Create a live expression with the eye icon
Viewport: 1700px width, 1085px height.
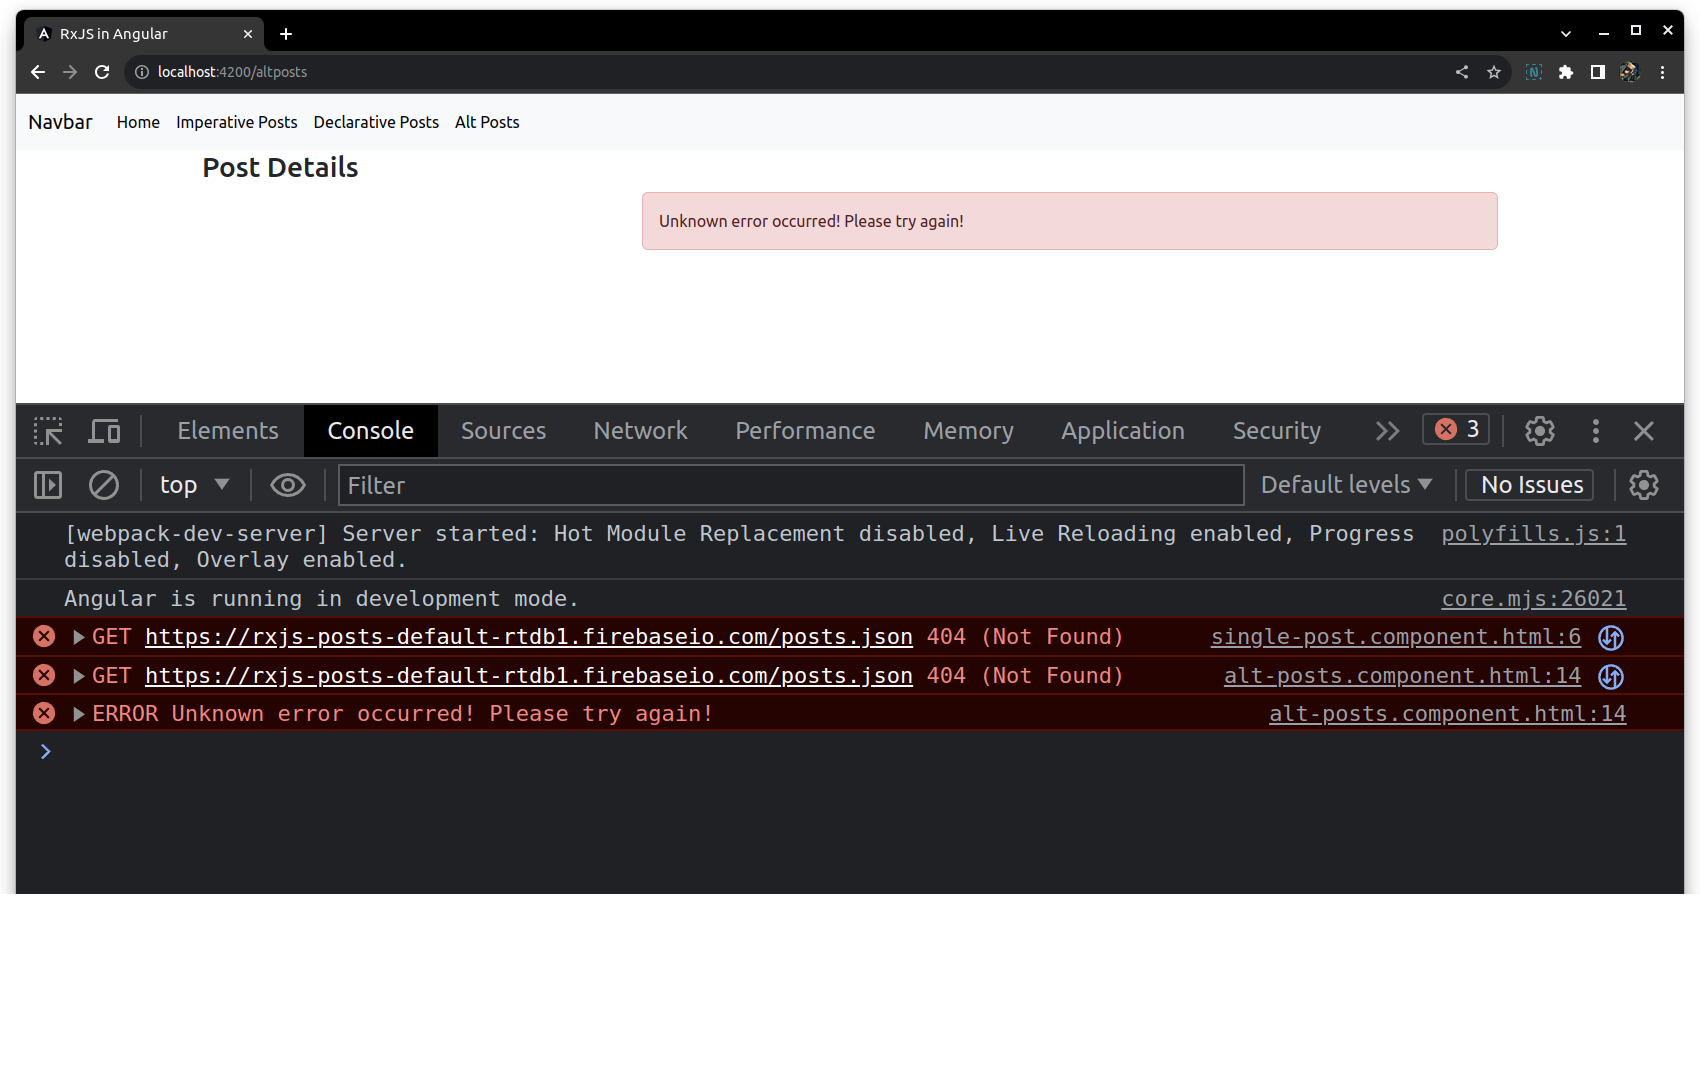(288, 485)
